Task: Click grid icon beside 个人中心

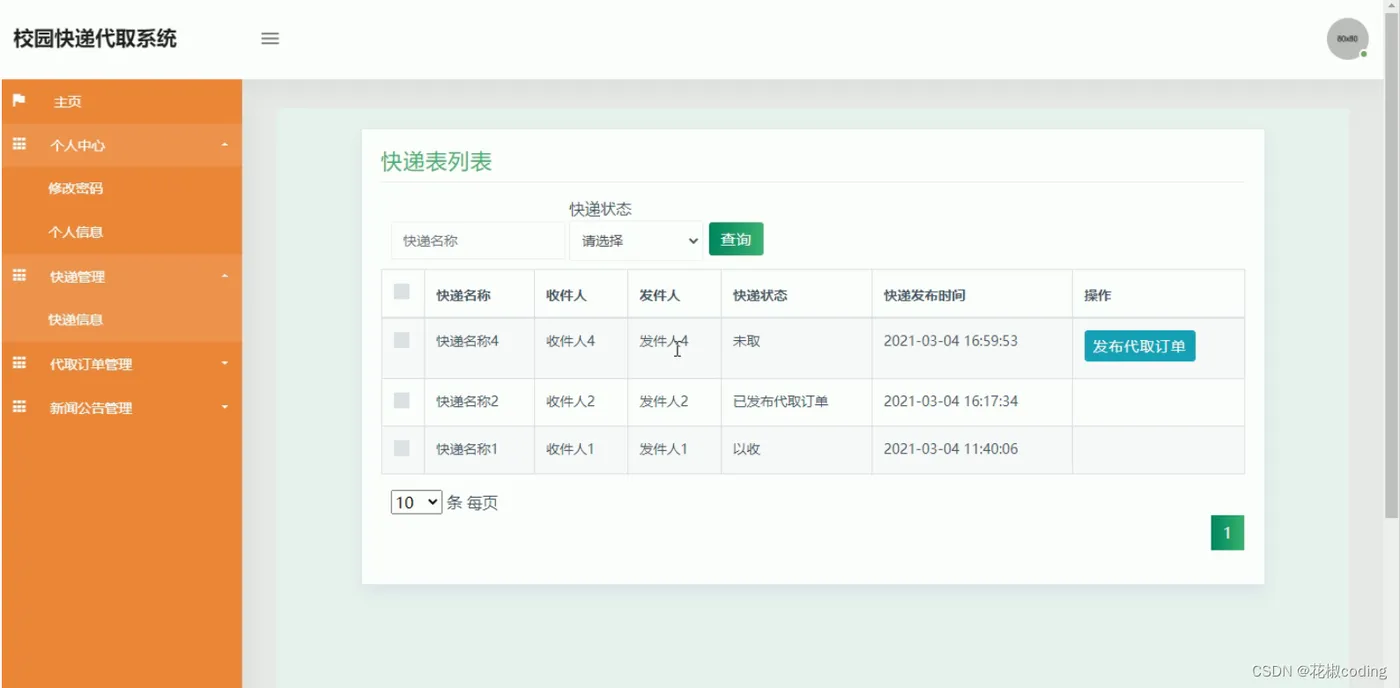Action: click(x=19, y=145)
